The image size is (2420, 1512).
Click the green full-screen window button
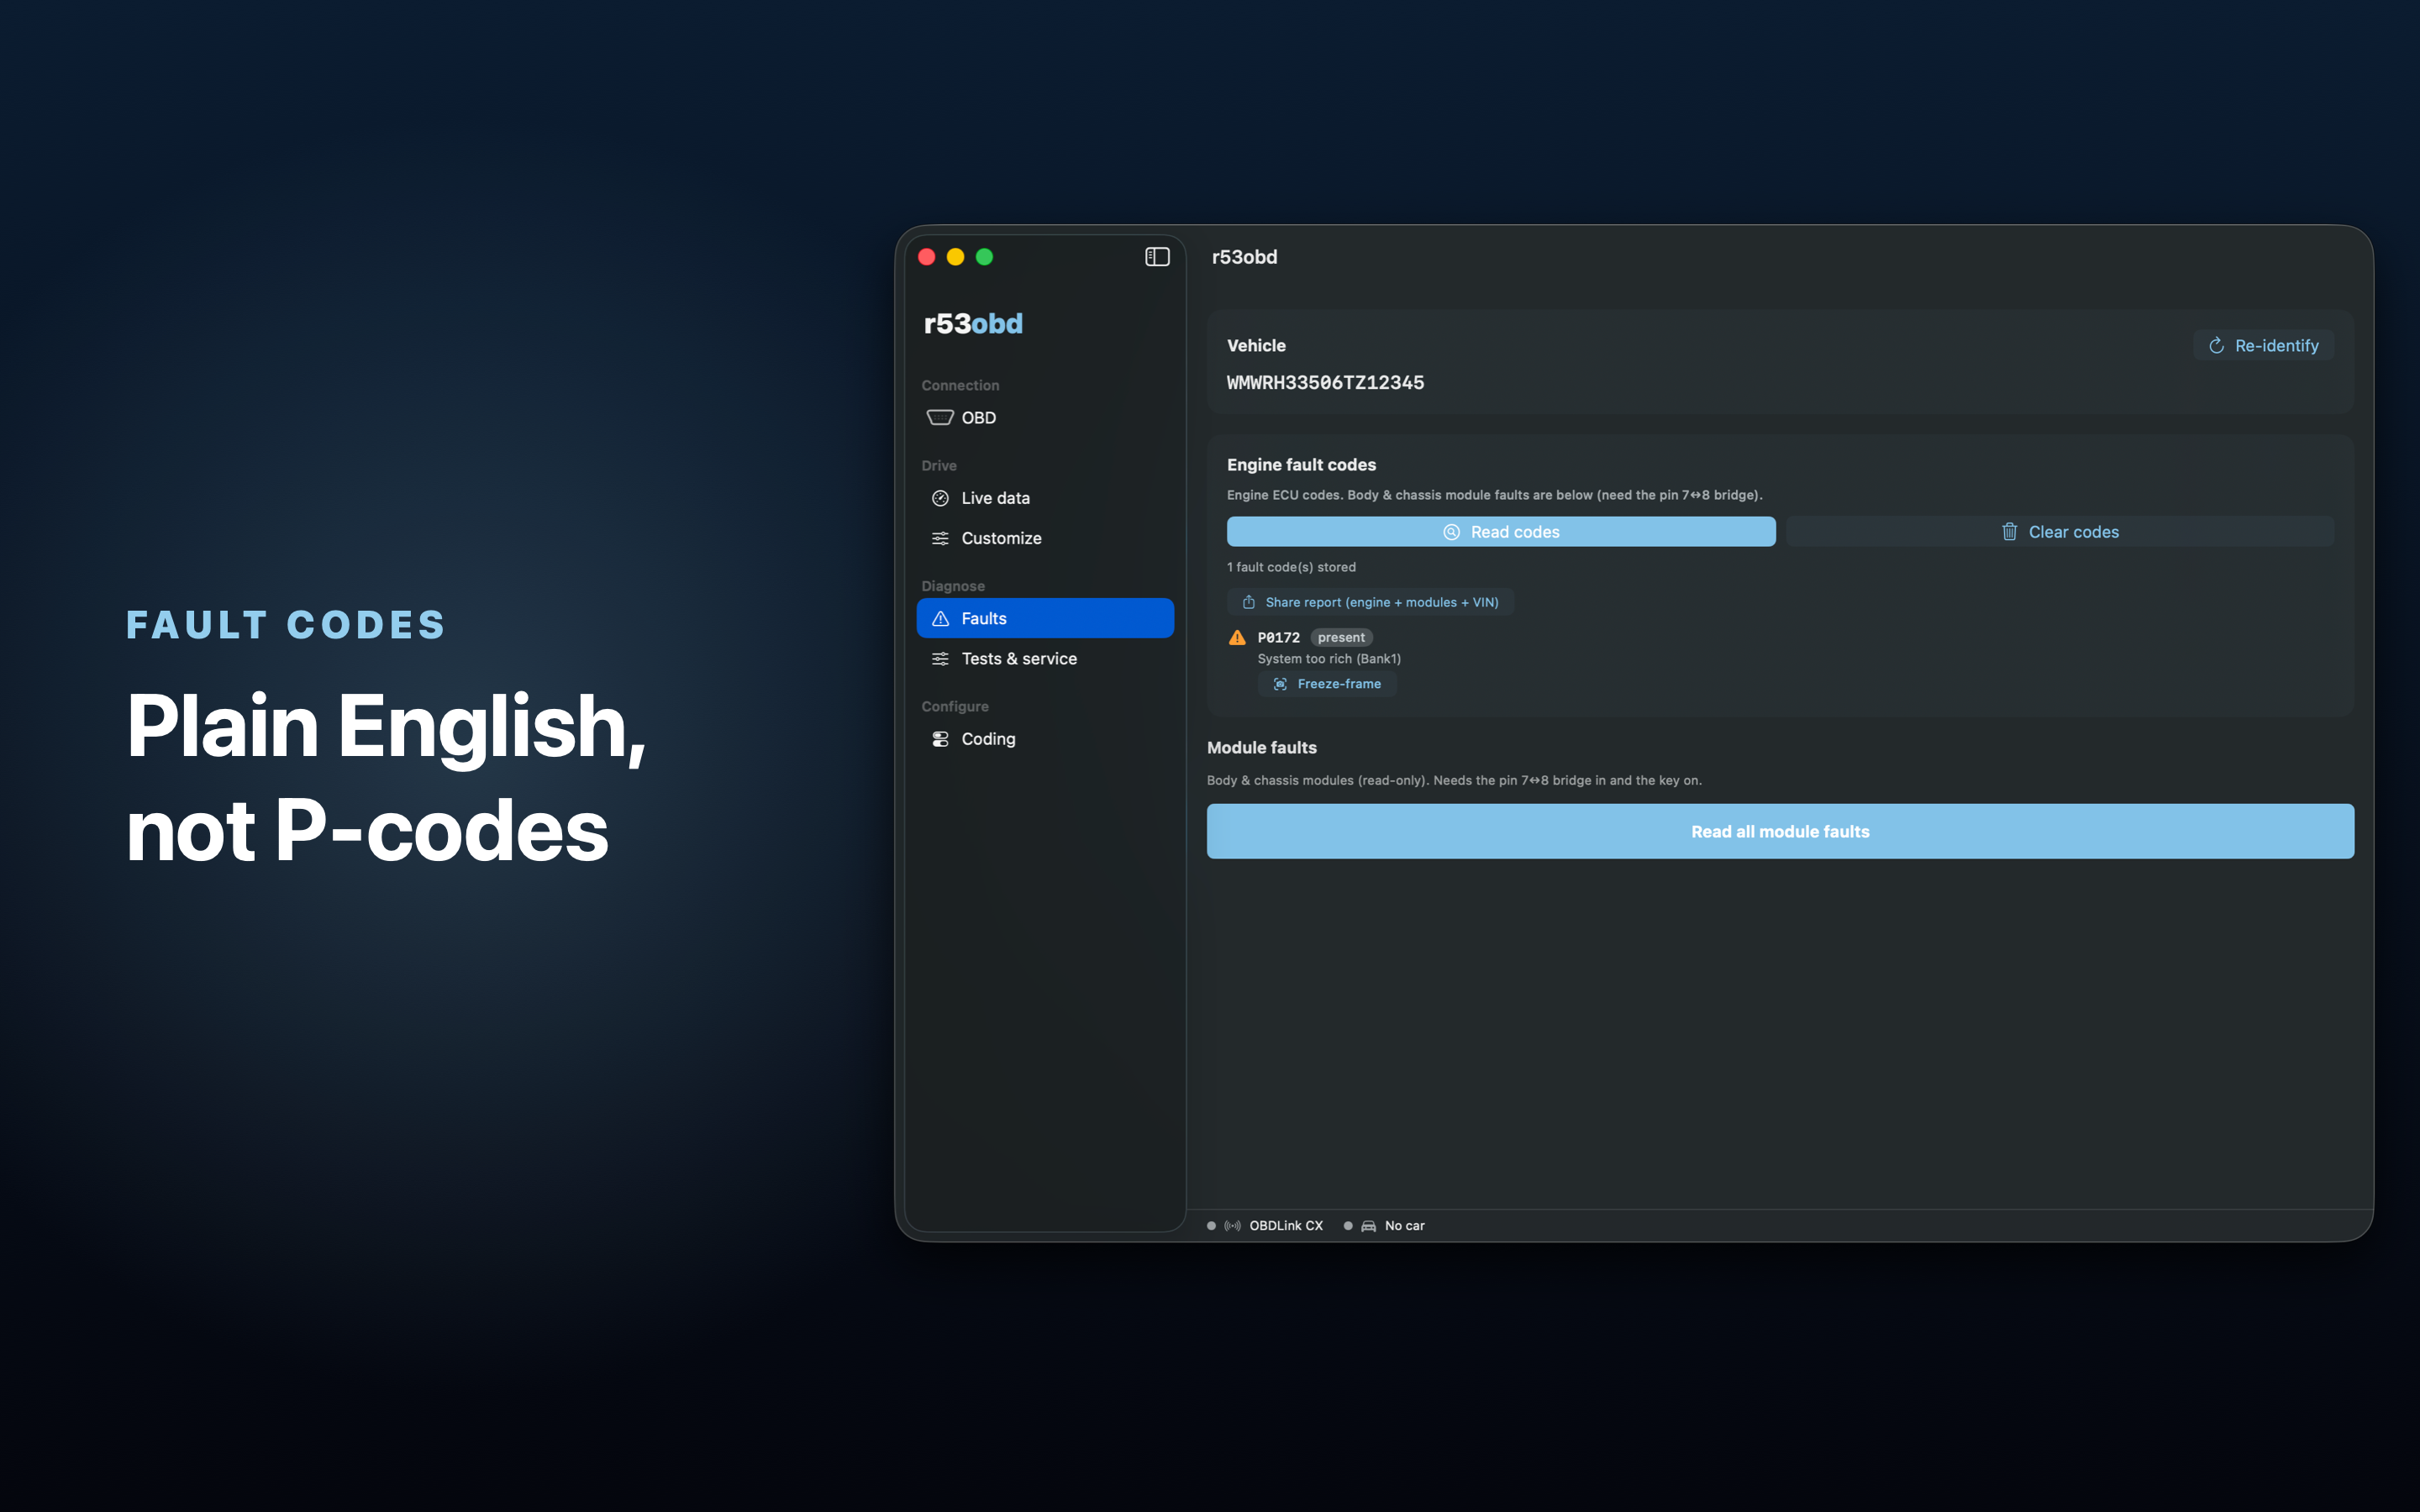coord(984,257)
